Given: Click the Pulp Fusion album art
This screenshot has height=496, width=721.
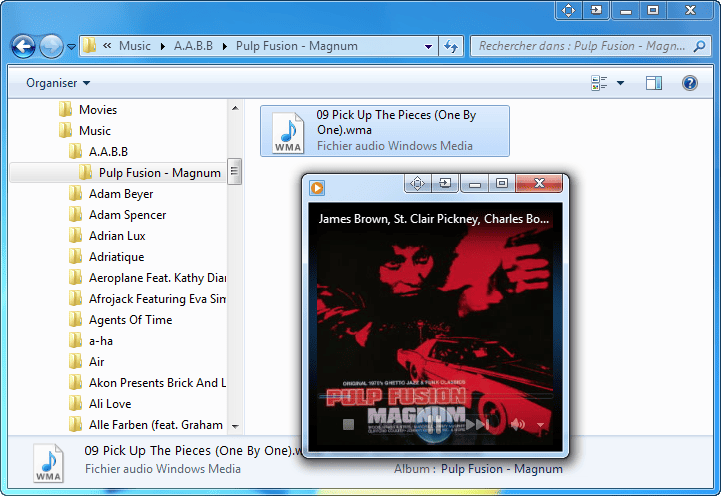Looking at the screenshot, I should pyautogui.click(x=435, y=327).
